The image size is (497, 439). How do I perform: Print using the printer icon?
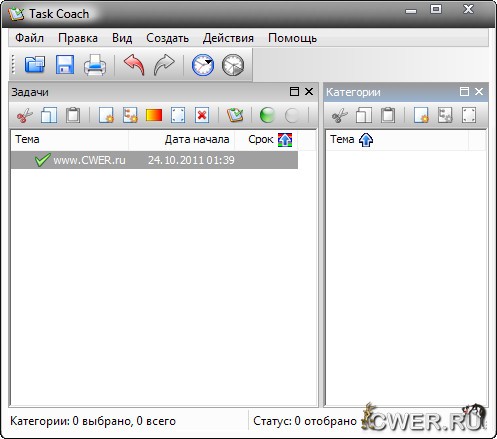pos(95,64)
